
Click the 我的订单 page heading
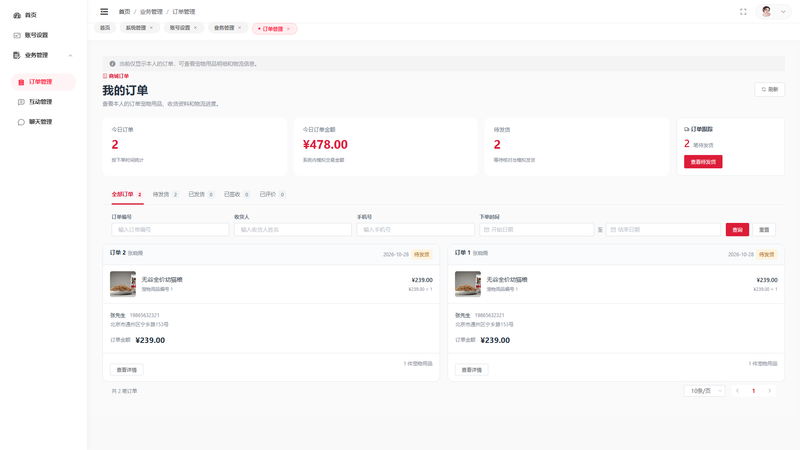point(125,90)
